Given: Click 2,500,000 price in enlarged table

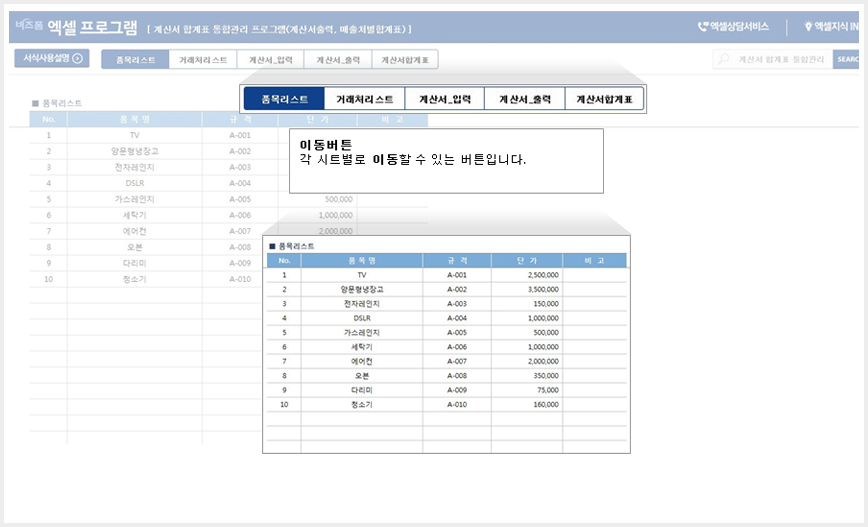Looking at the screenshot, I should 543,275.
